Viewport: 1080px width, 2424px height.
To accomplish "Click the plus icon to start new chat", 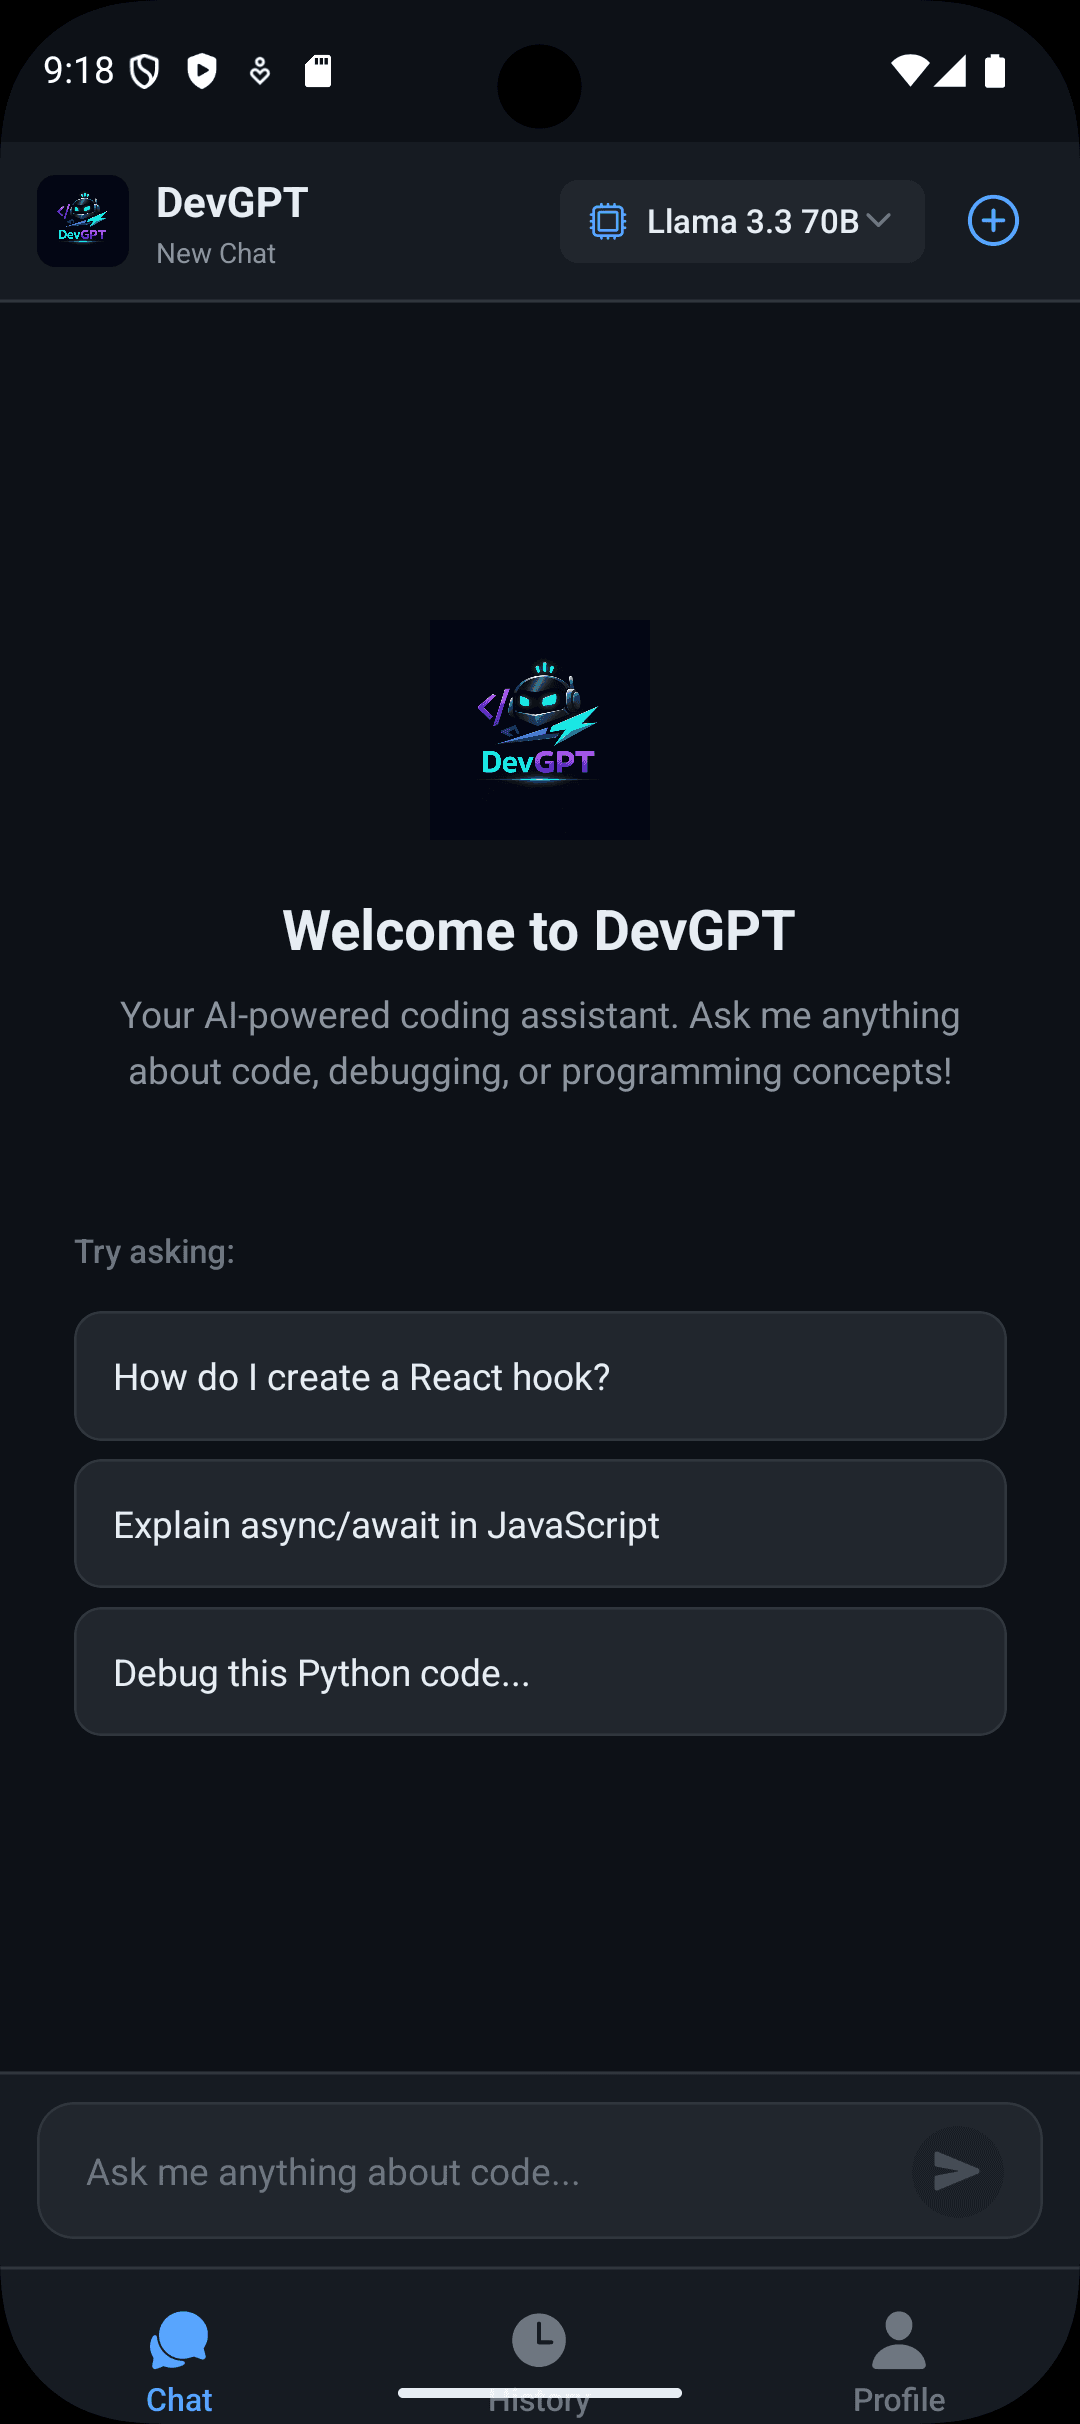I will (x=992, y=221).
